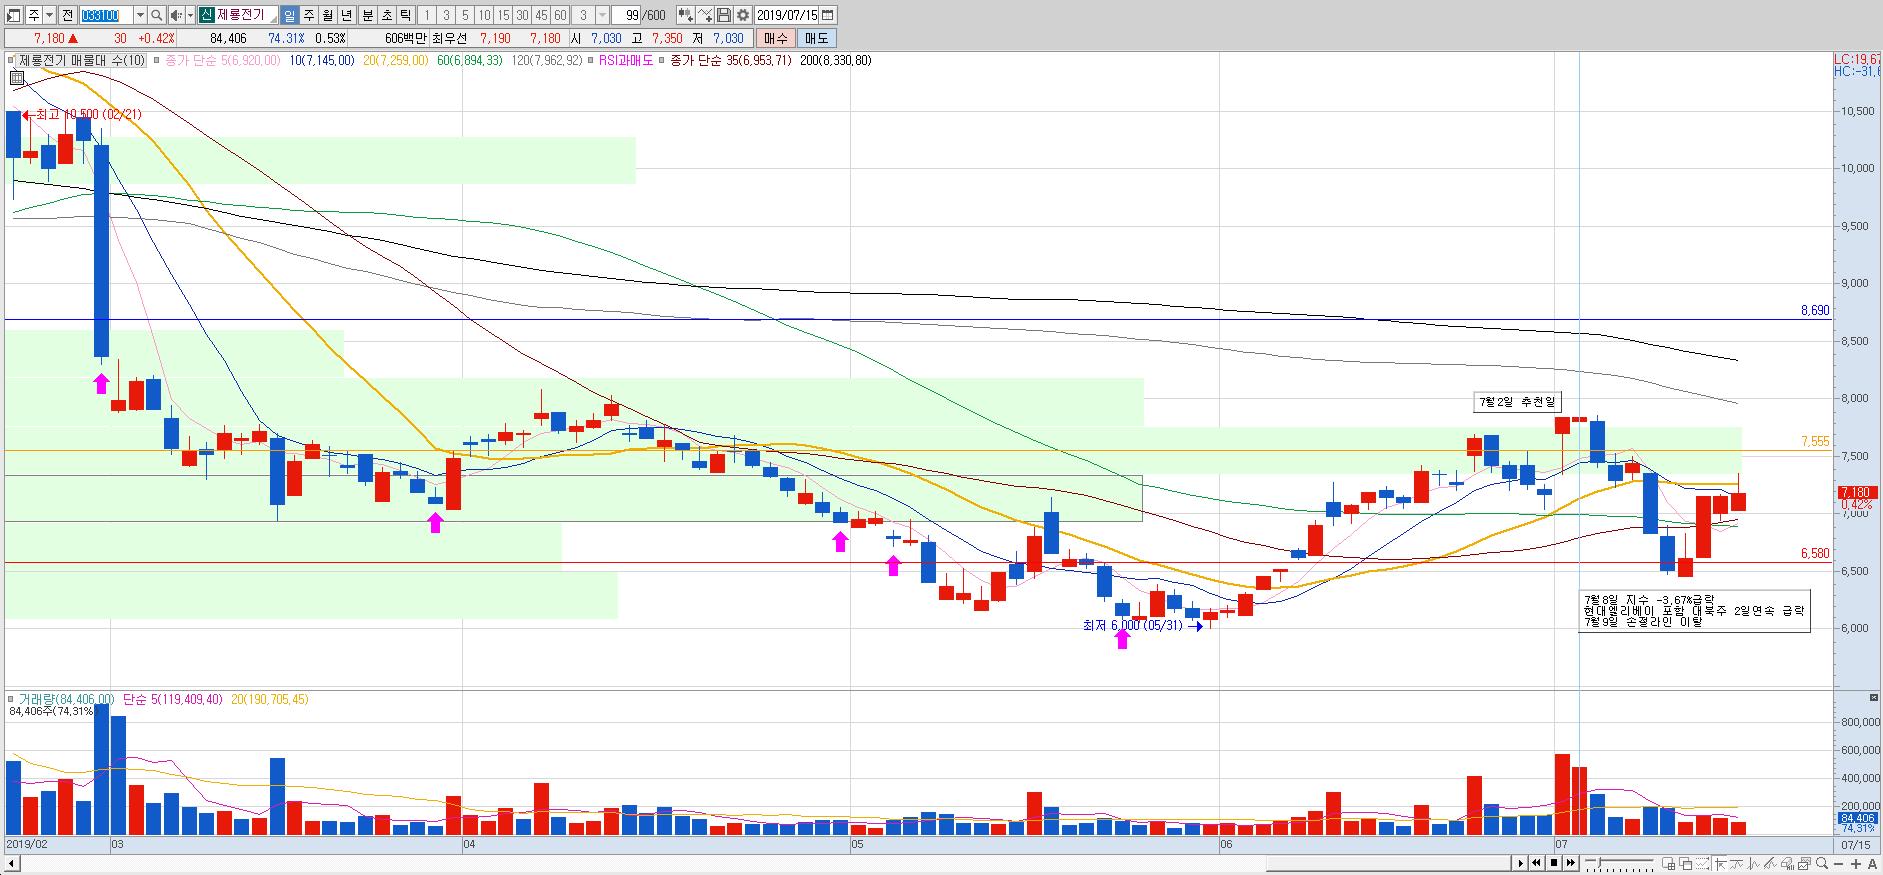
Task: Click the stock code input 033100
Action: 106,15
